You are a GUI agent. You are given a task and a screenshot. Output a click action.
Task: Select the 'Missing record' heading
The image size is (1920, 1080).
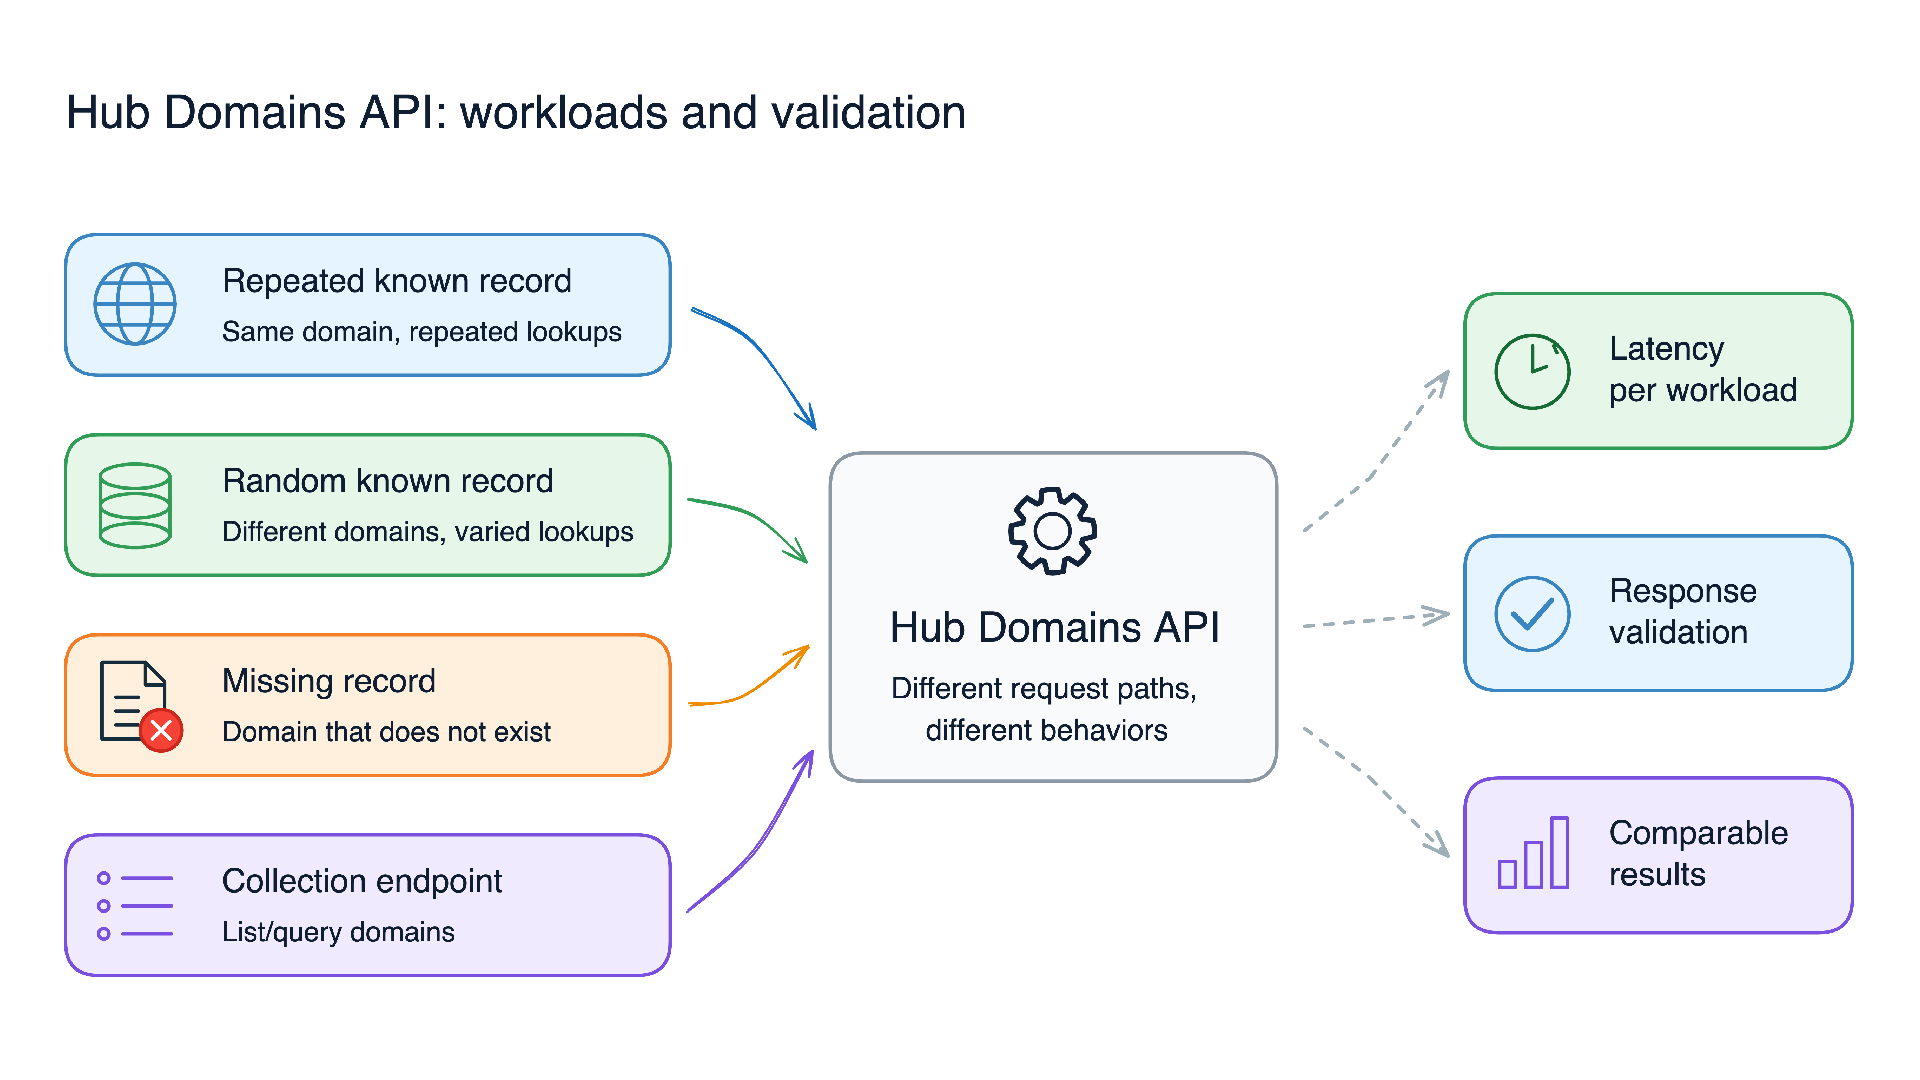(329, 681)
